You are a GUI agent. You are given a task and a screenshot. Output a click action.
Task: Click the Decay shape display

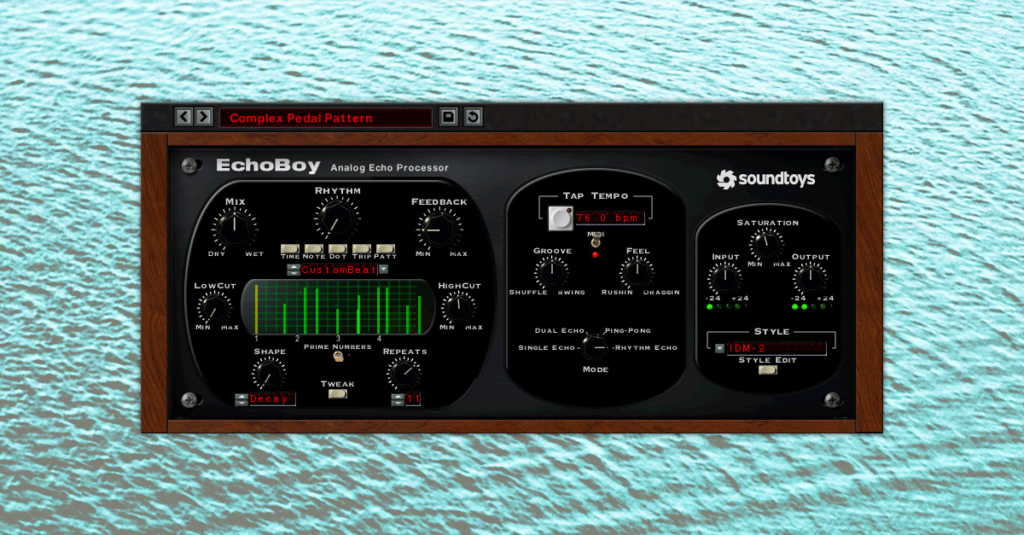[272, 399]
